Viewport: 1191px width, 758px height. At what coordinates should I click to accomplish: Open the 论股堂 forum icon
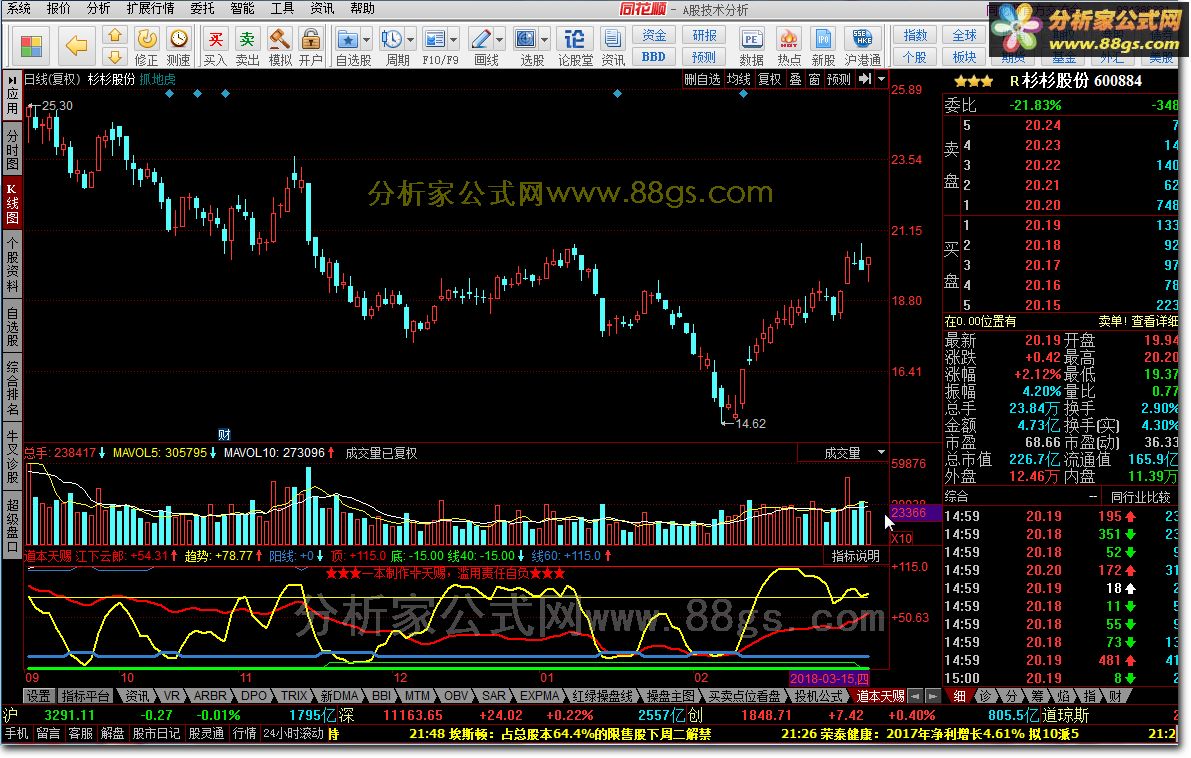click(576, 46)
